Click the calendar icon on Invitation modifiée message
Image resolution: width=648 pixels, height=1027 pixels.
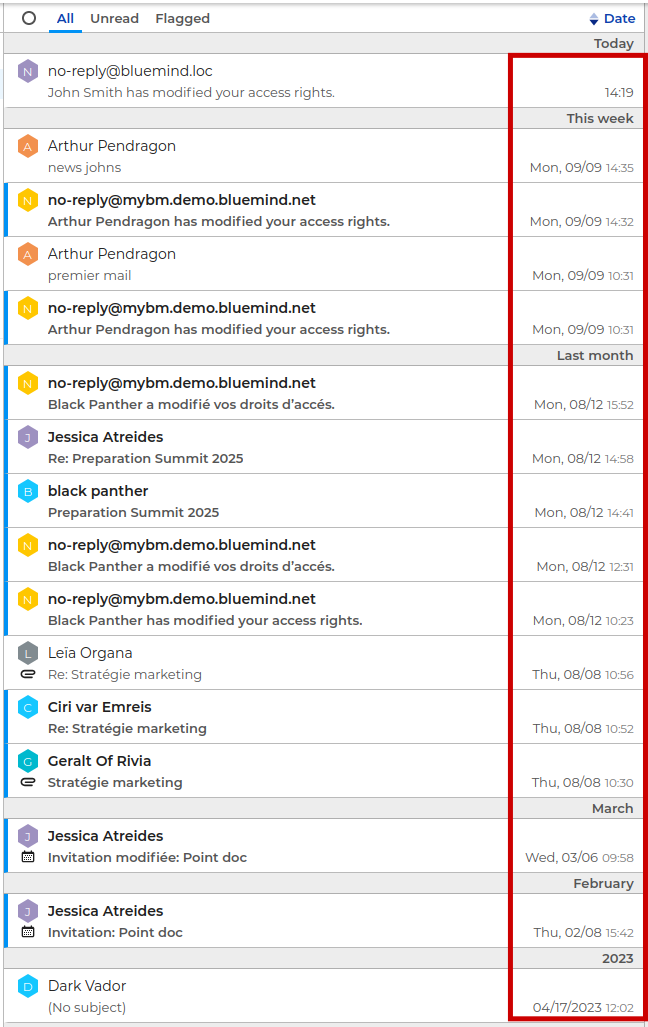(x=28, y=857)
